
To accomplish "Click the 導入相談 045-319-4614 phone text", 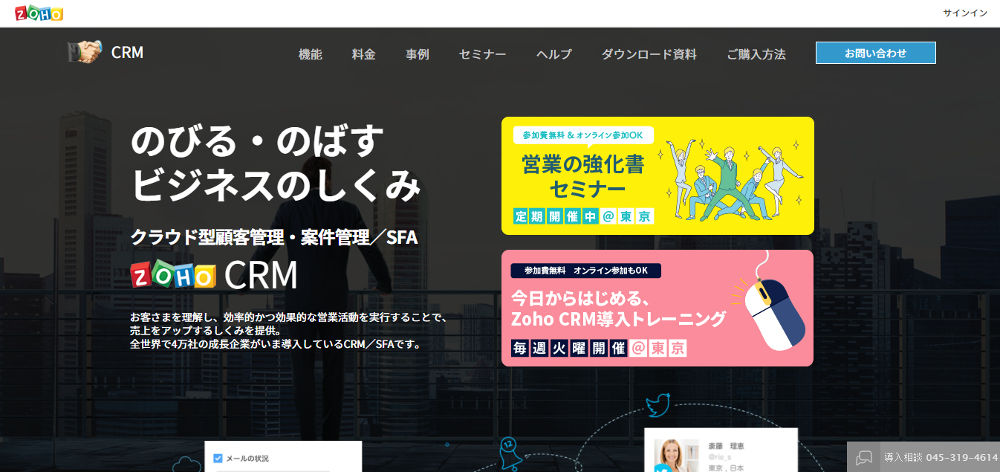I will [x=941, y=457].
